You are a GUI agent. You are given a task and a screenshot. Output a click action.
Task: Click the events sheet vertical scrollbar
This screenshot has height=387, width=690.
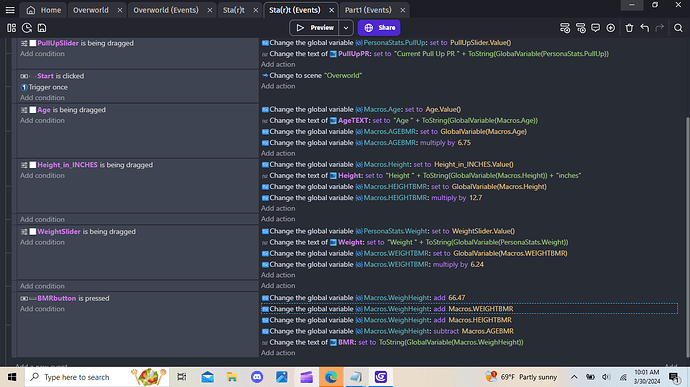tap(687, 238)
